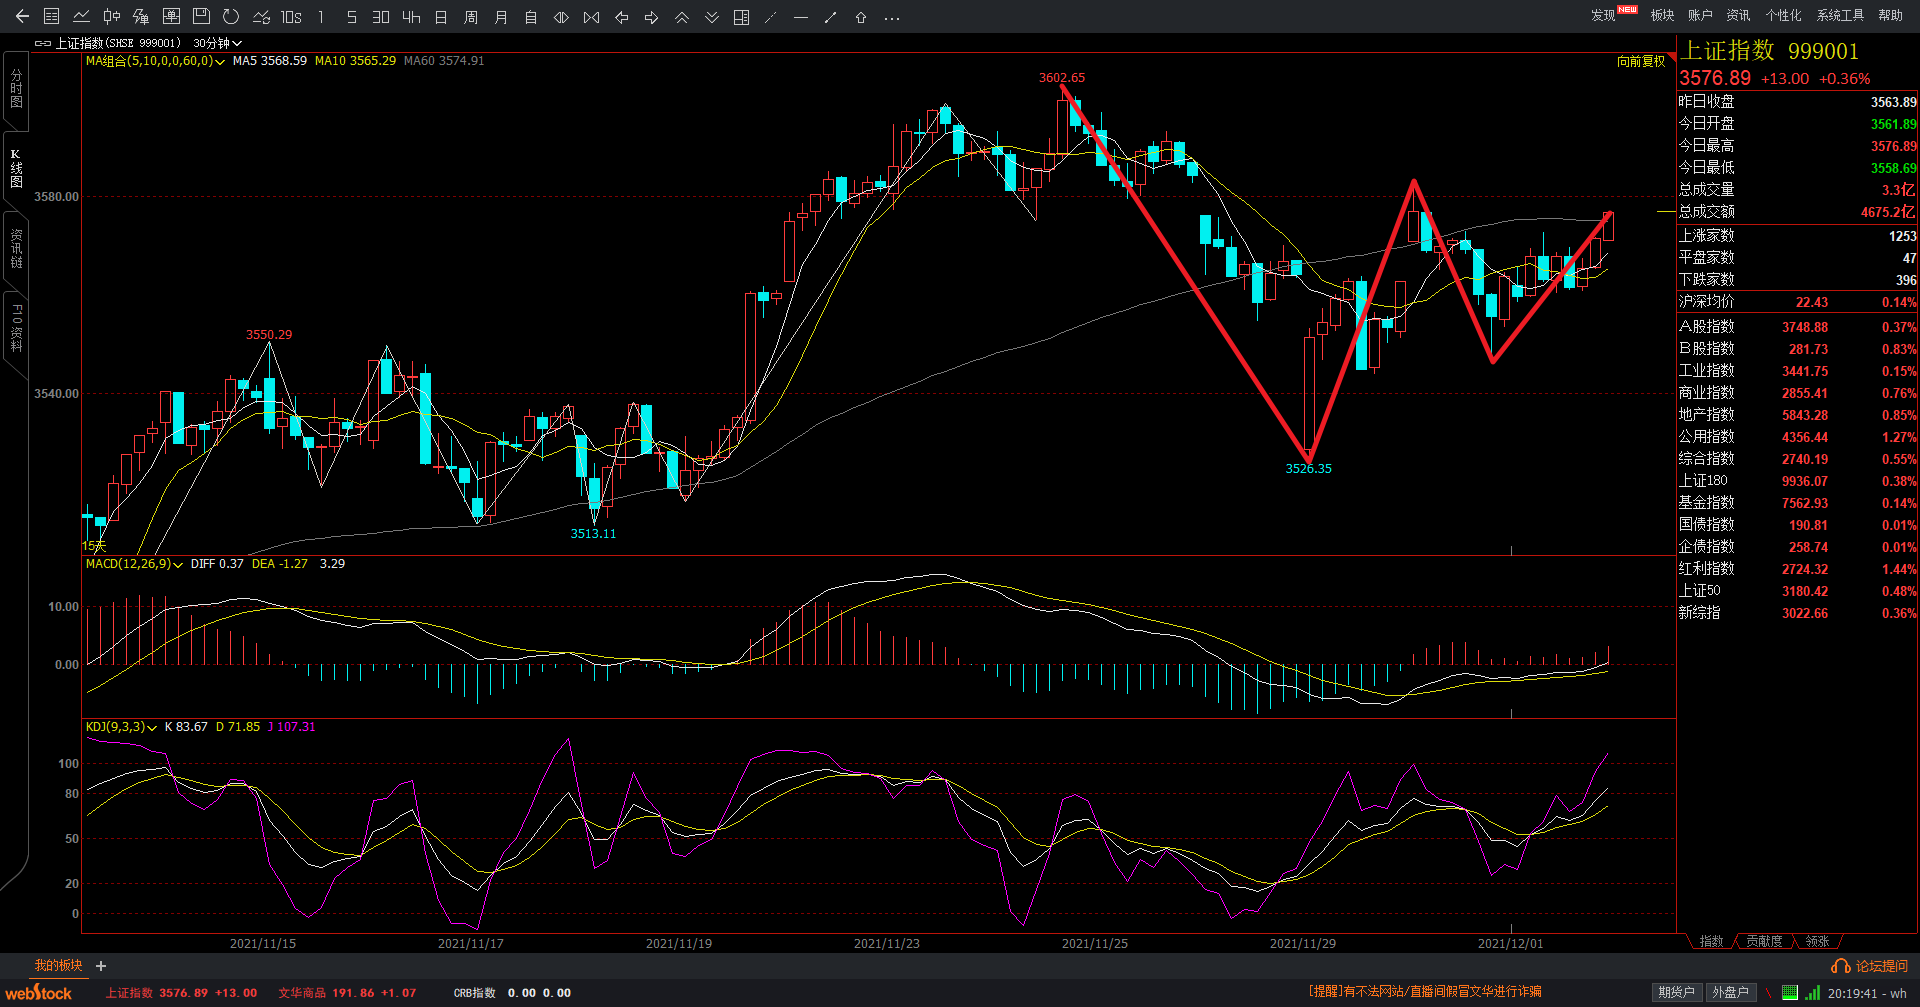Add a new block with the plus button

[101, 966]
